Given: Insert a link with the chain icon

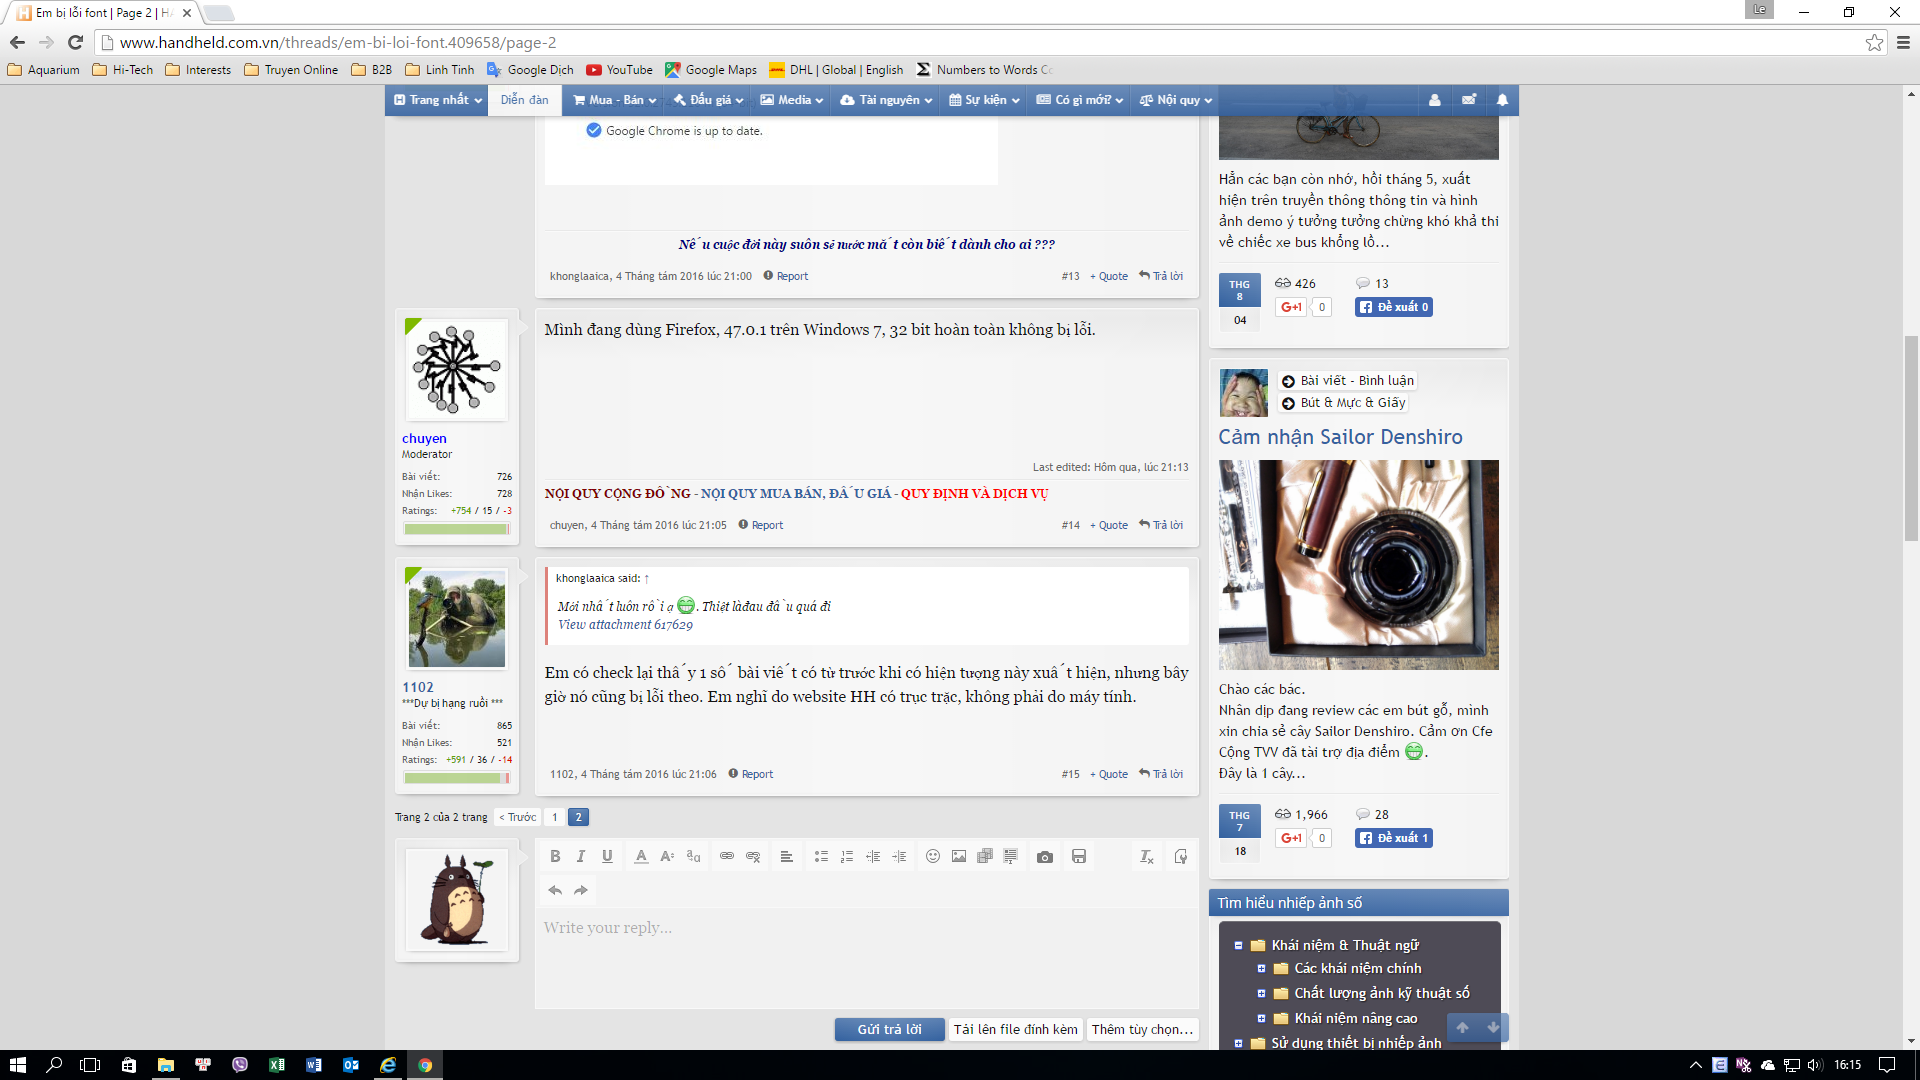Looking at the screenshot, I should (727, 857).
